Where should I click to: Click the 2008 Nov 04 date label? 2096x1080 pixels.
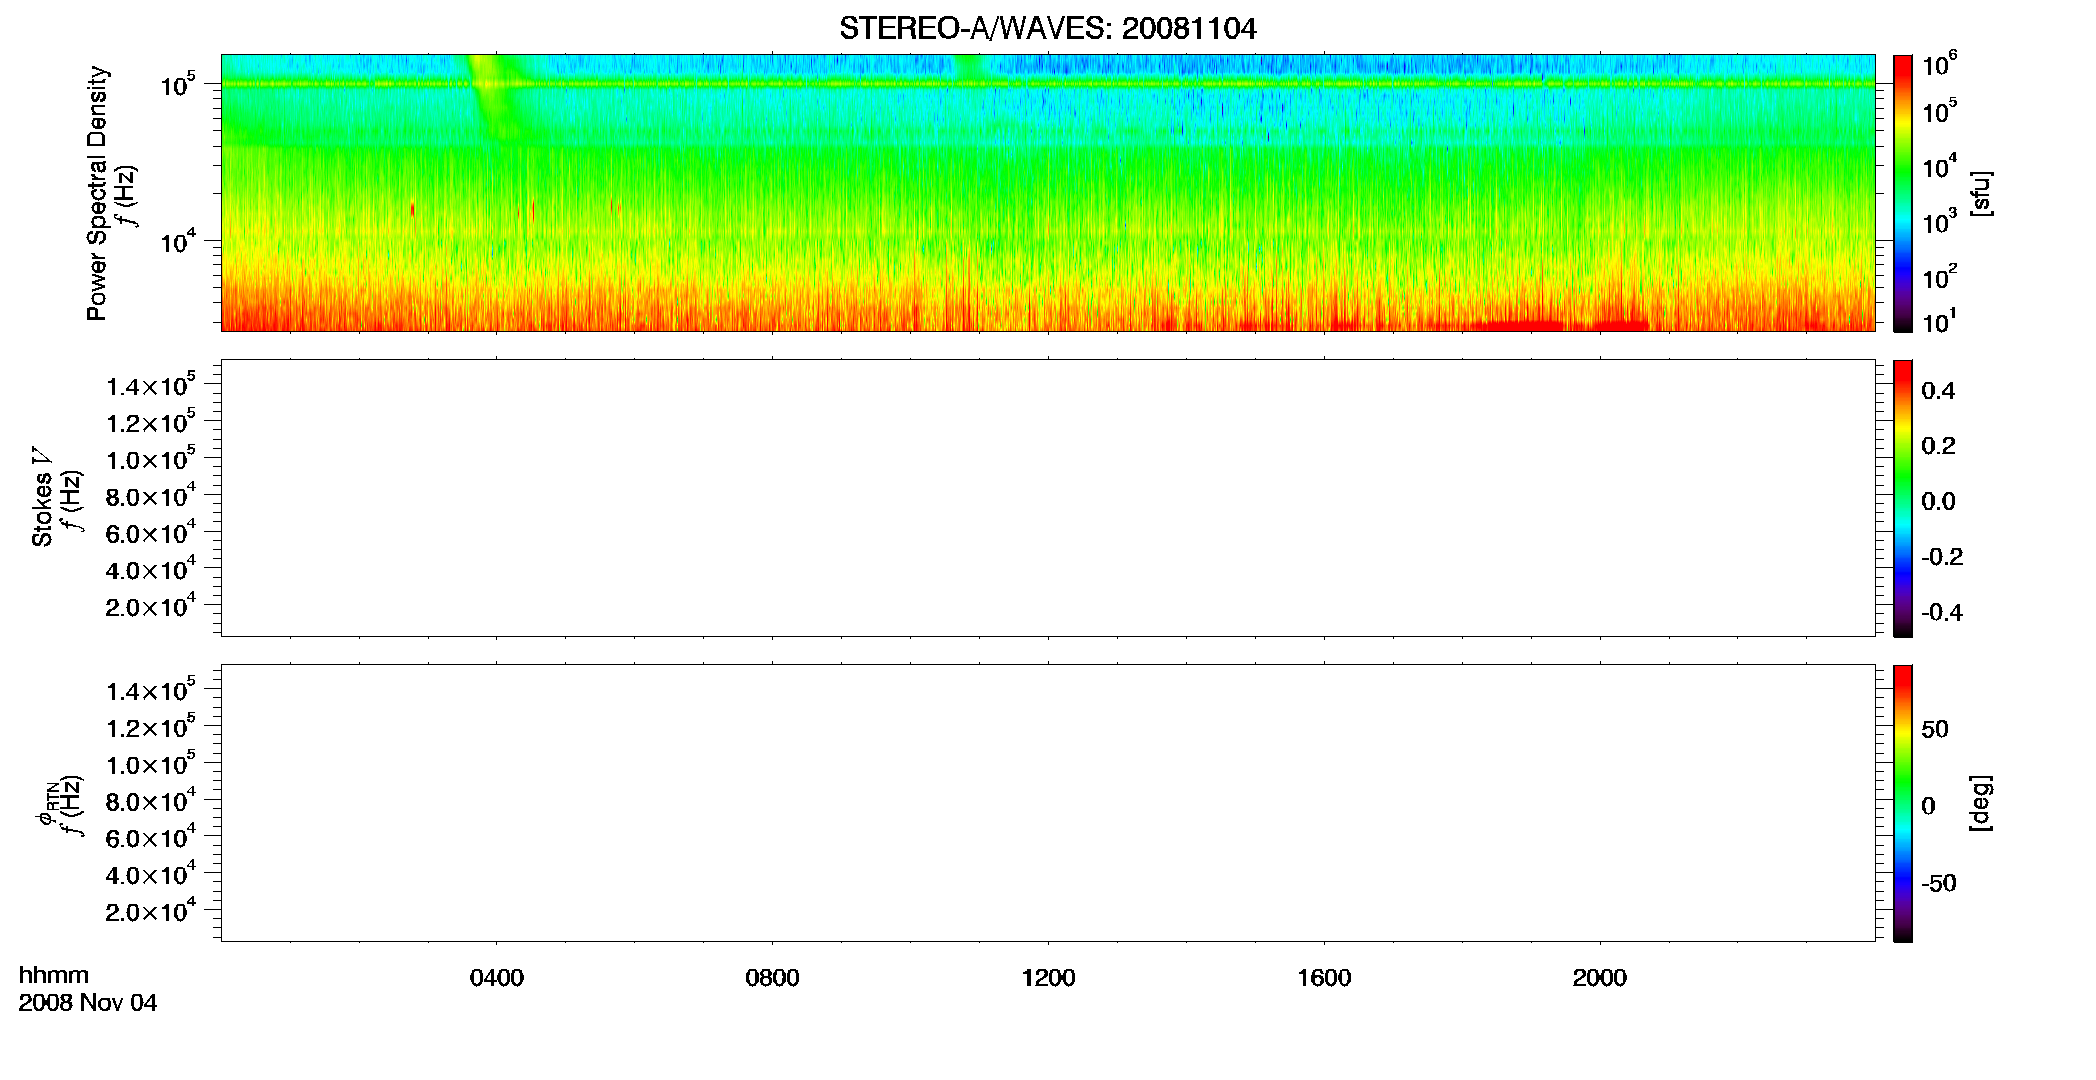88,1003
